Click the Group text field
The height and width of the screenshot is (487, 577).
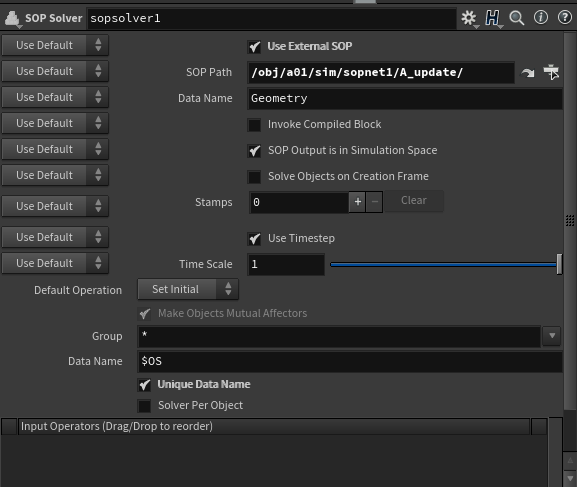coord(339,336)
